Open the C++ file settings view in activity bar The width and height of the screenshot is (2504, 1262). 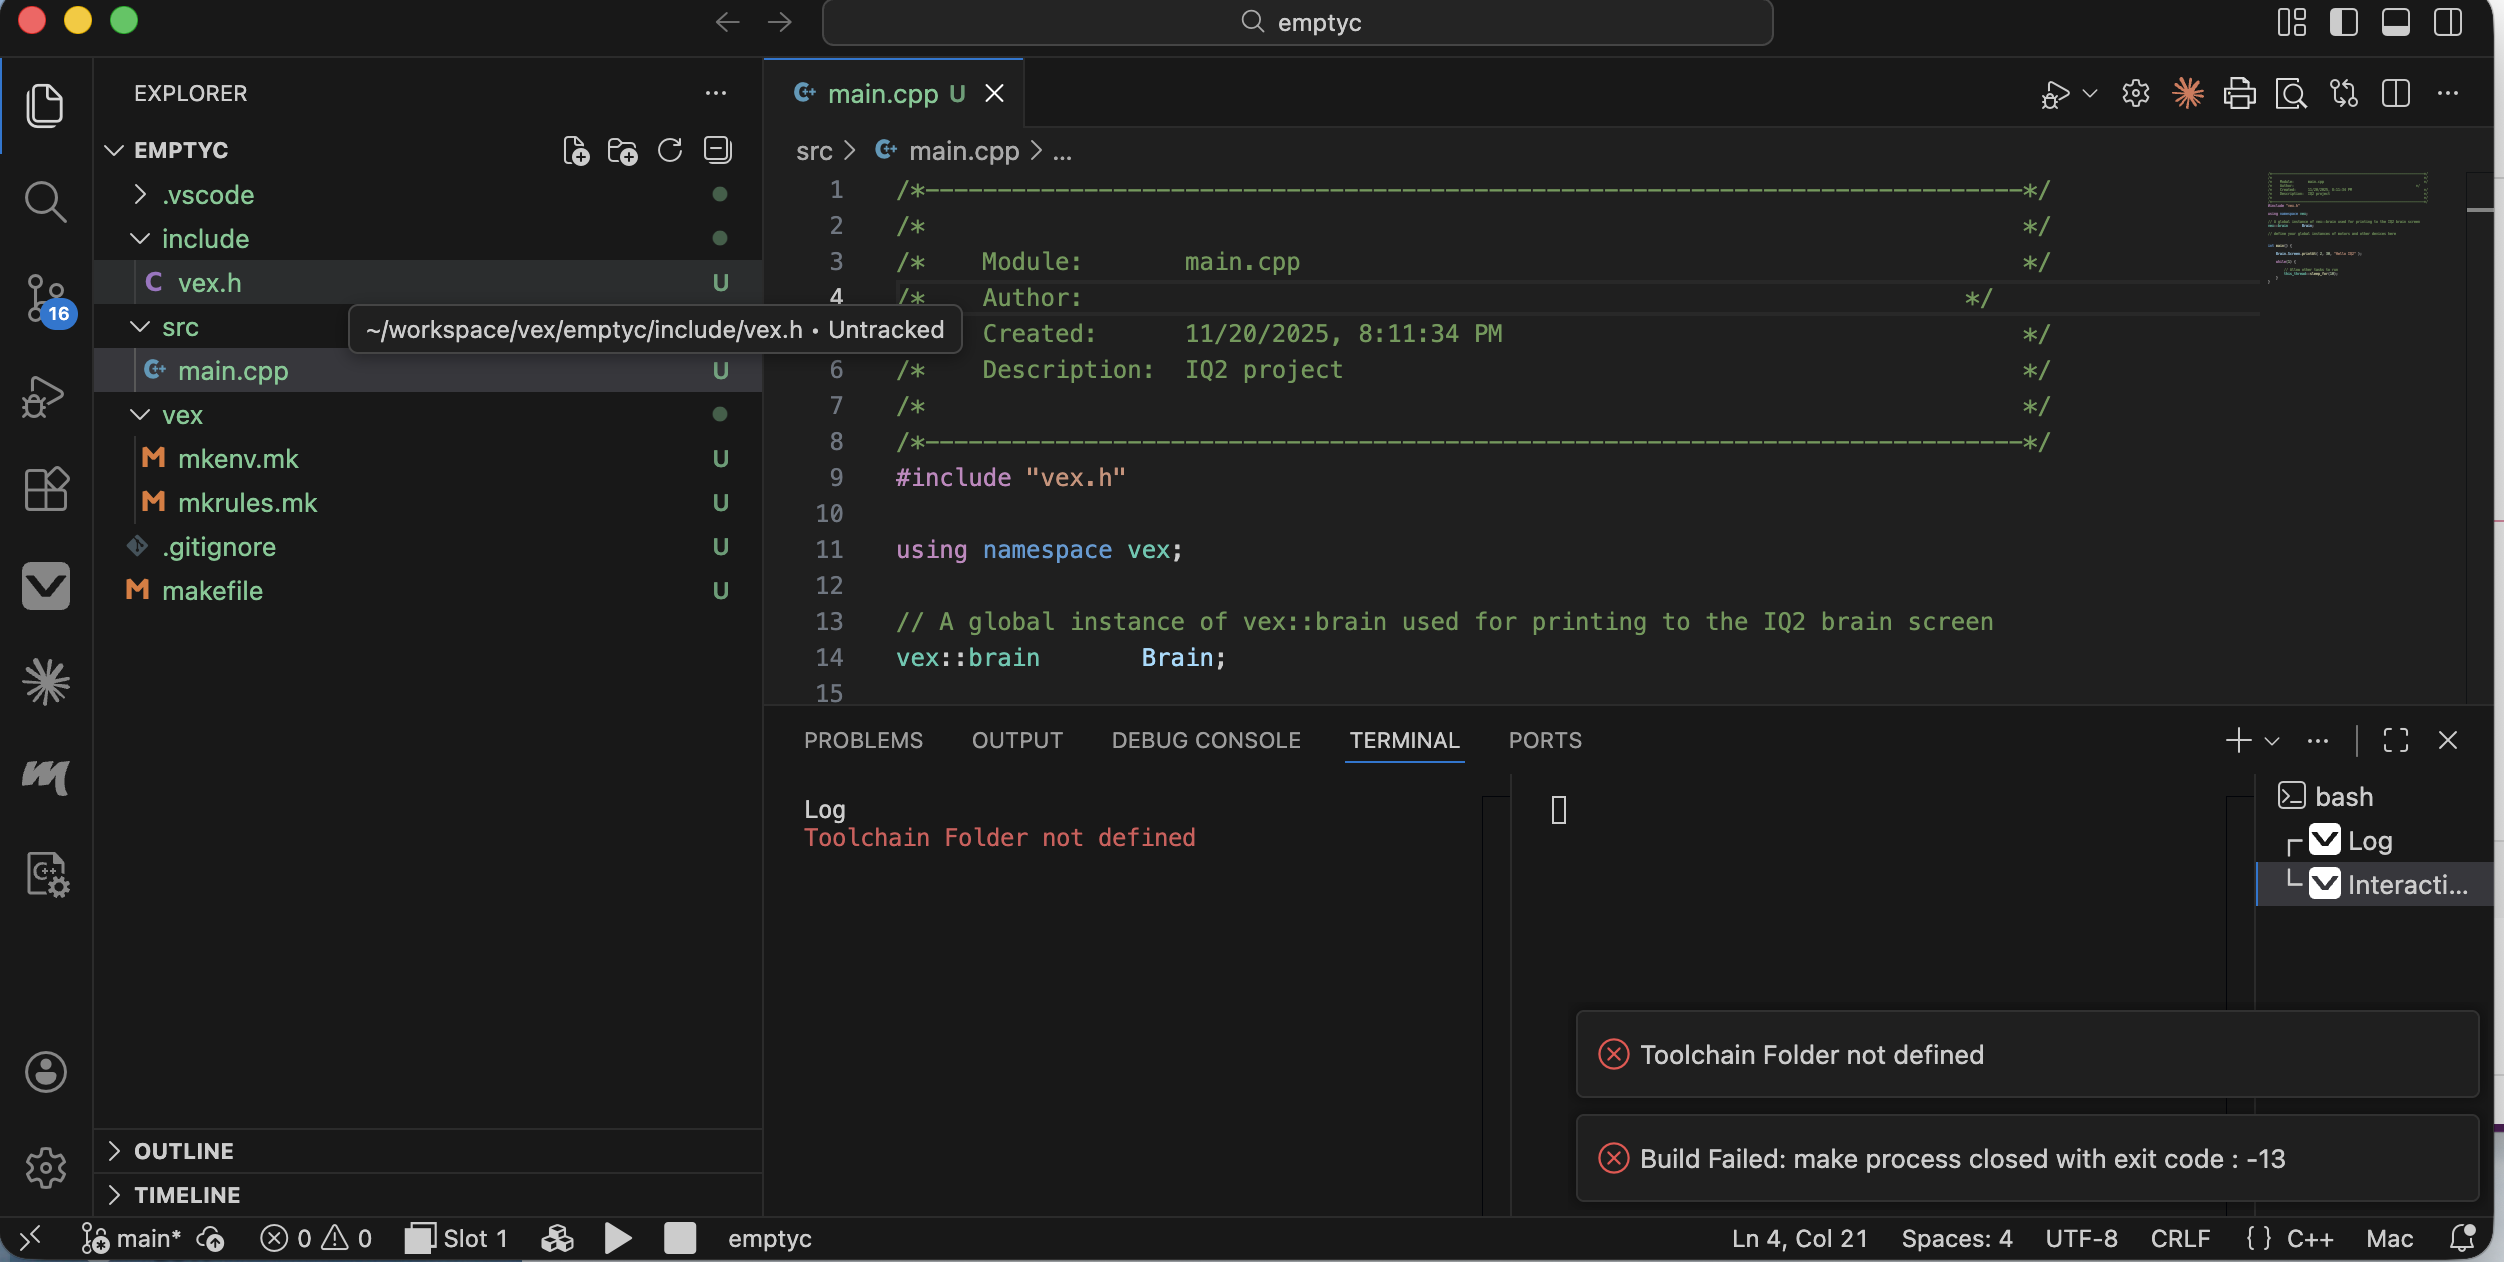45,875
